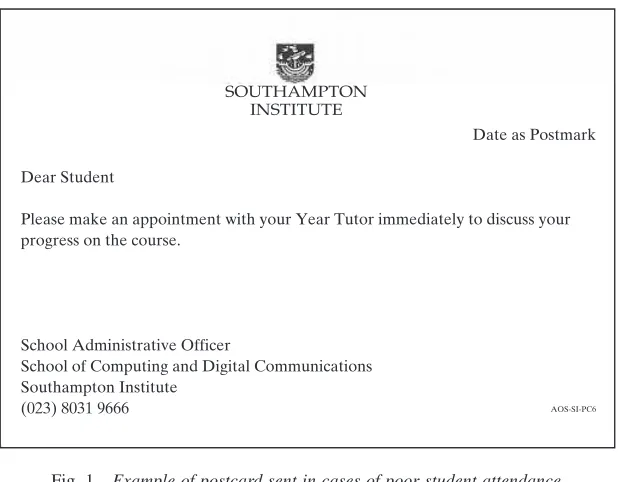Screen dimensions: 618x482
Task: Click the word Officer in signature
Action: point(205,345)
